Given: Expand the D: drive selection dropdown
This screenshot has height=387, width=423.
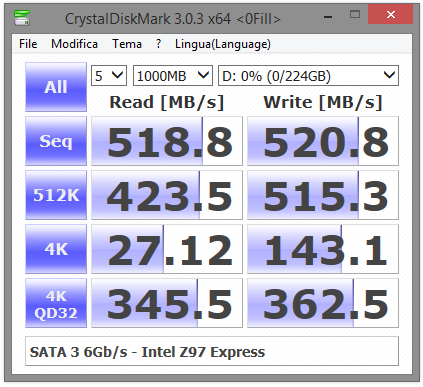Looking at the screenshot, I should point(308,76).
